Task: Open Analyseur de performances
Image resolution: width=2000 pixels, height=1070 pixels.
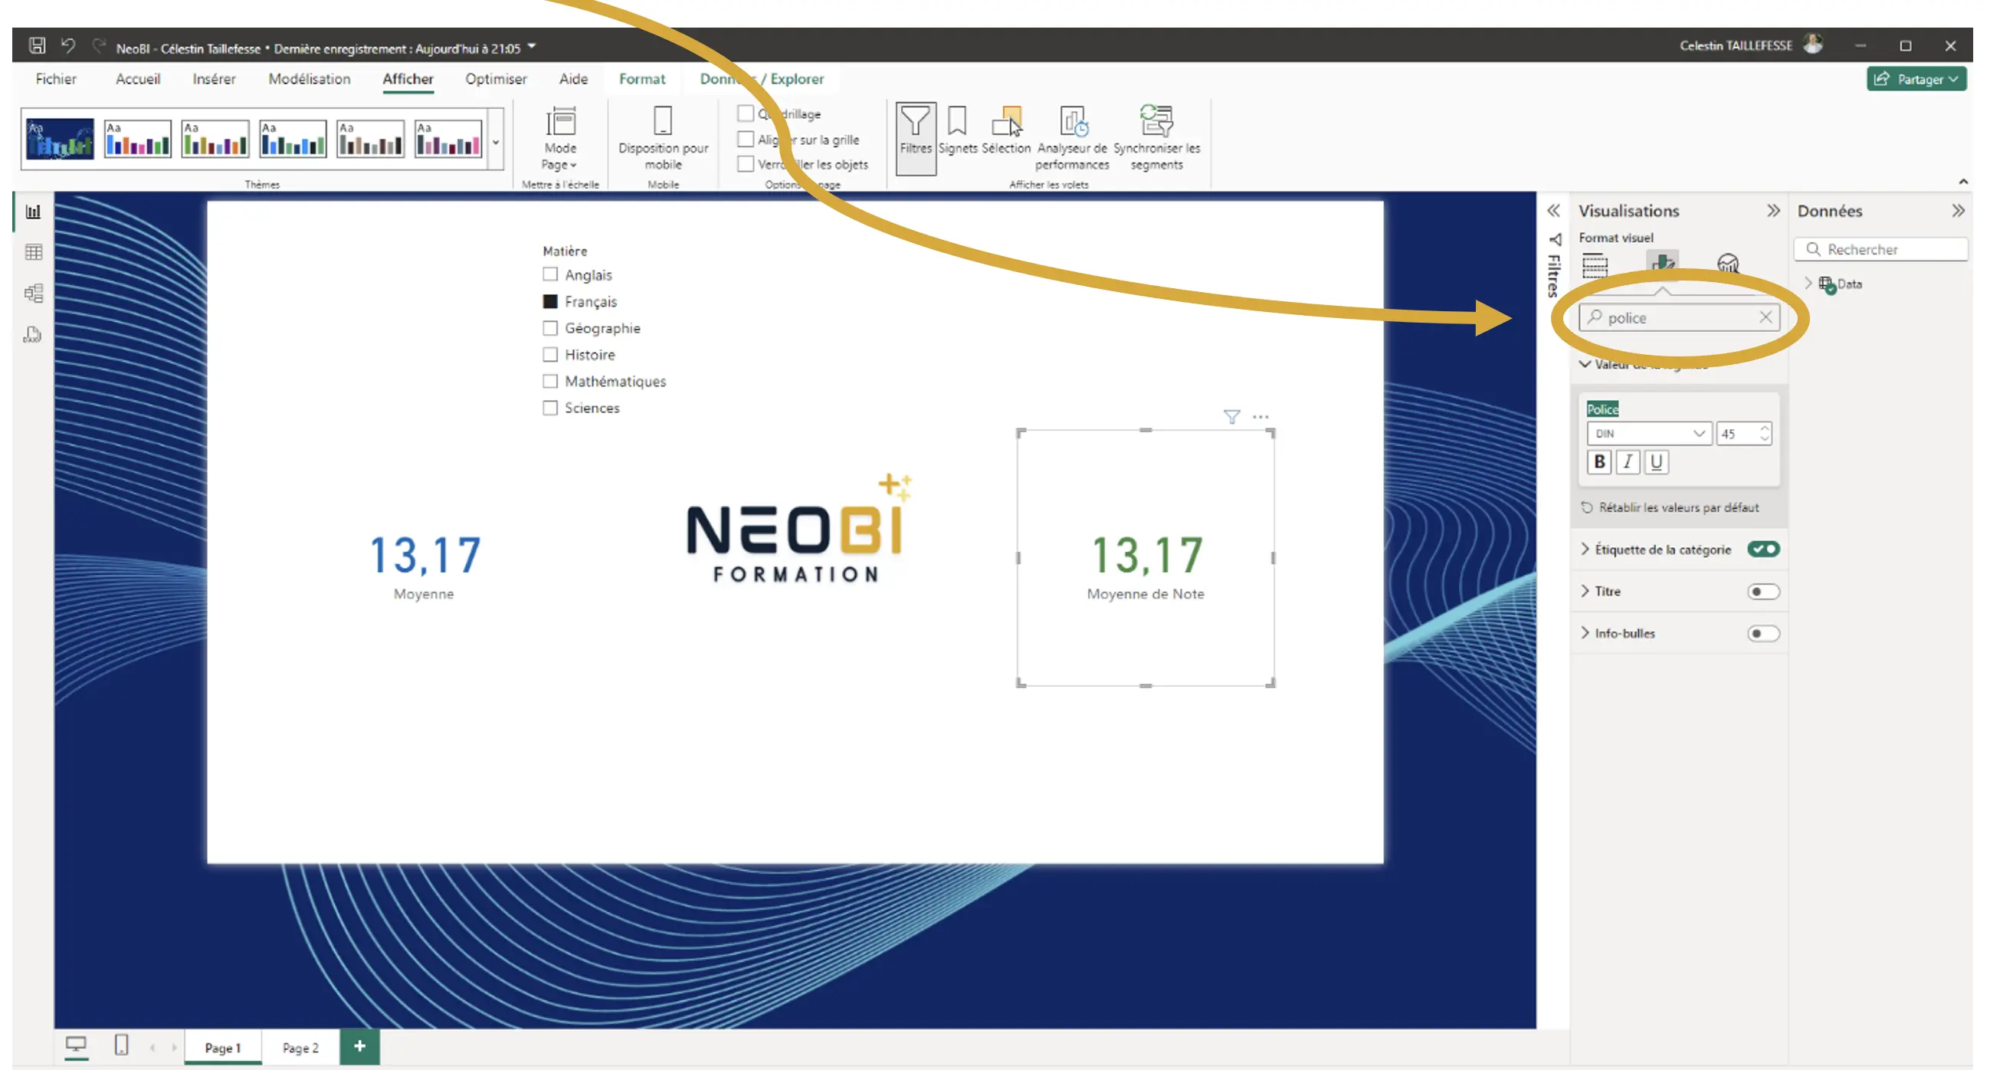Action: click(x=1072, y=138)
